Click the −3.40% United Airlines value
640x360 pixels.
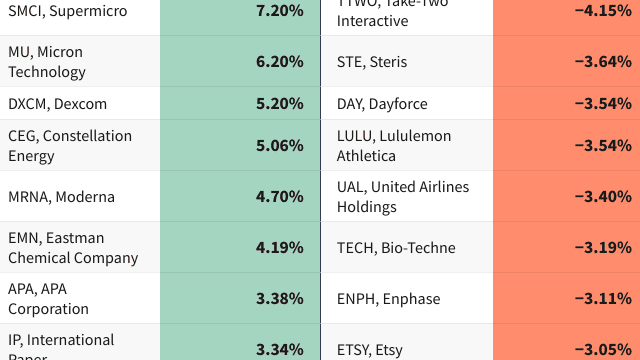coord(567,196)
